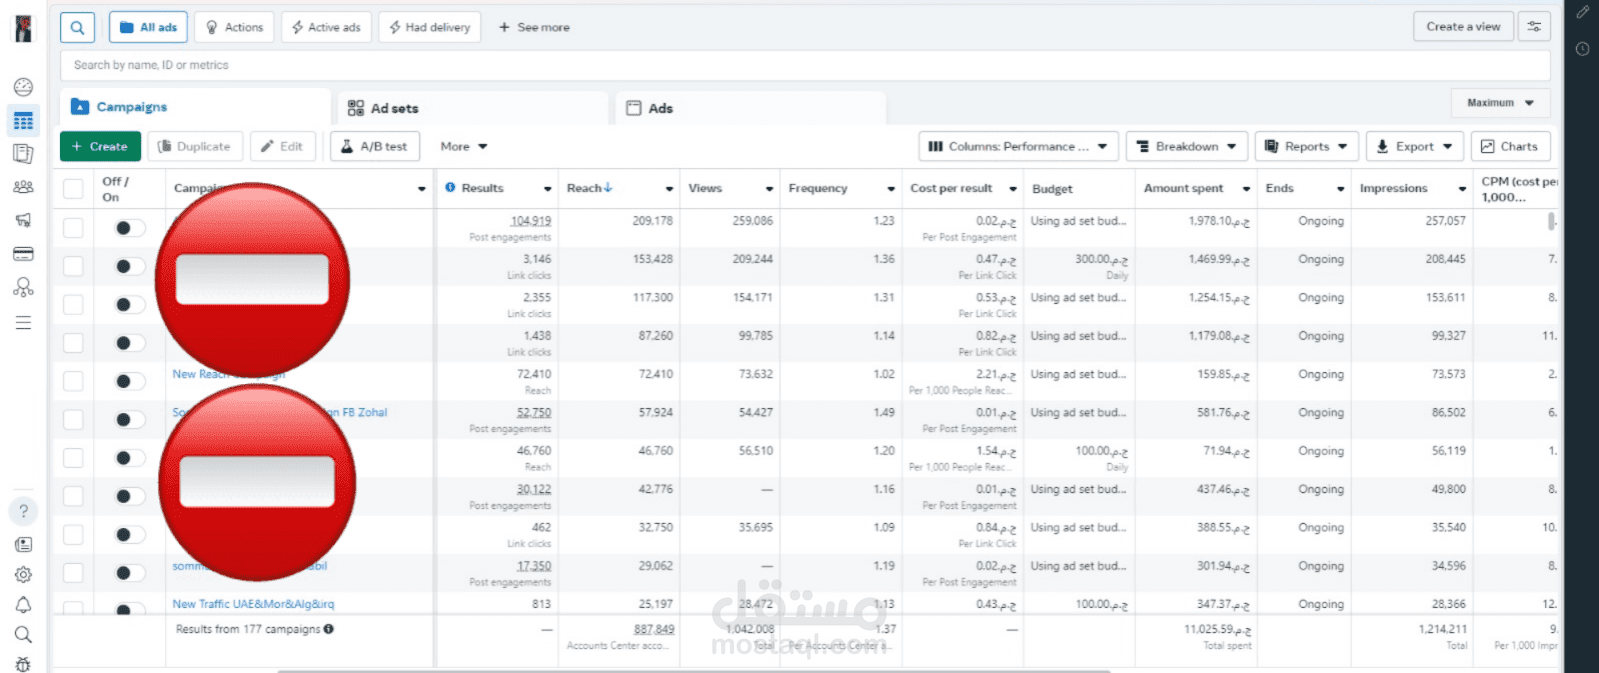This screenshot has height=673, width=1599.
Task: Select the Actions filter tab
Action: click(x=235, y=27)
